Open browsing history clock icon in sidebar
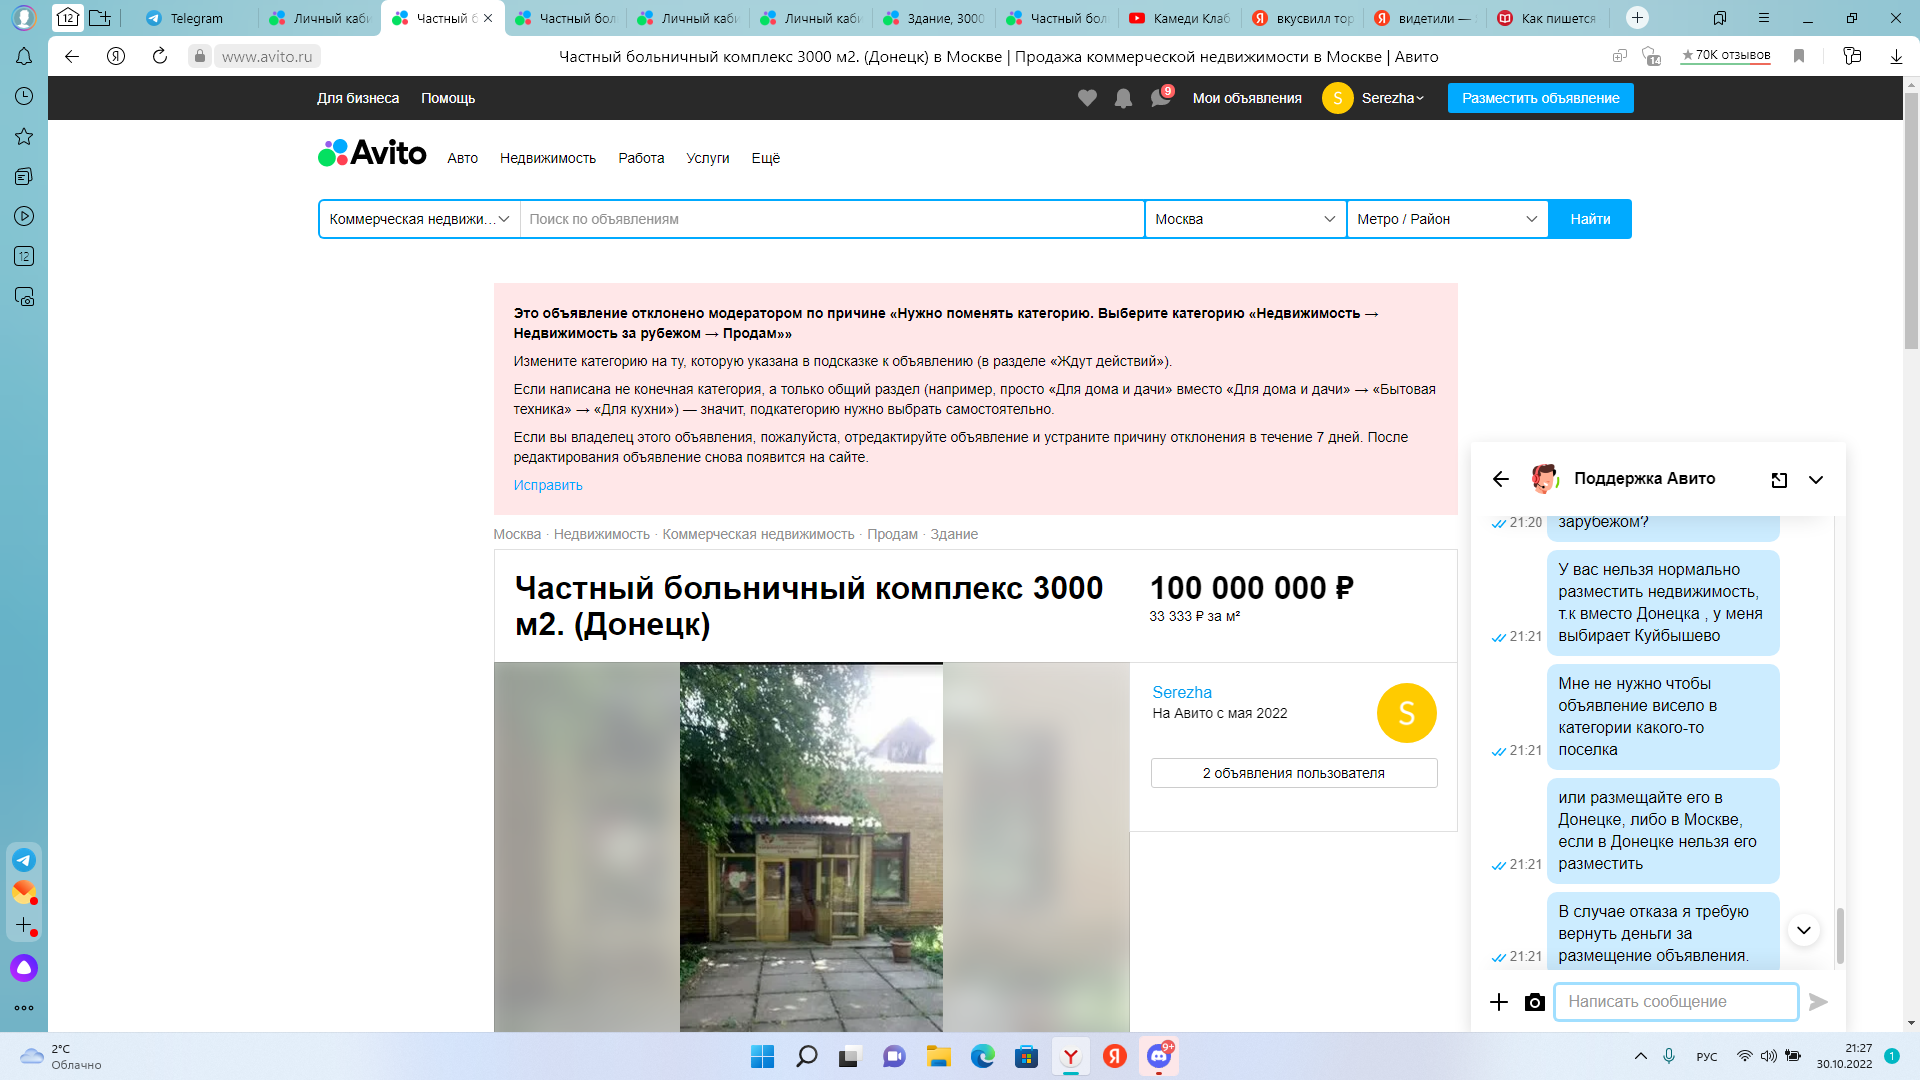 pos(24,96)
